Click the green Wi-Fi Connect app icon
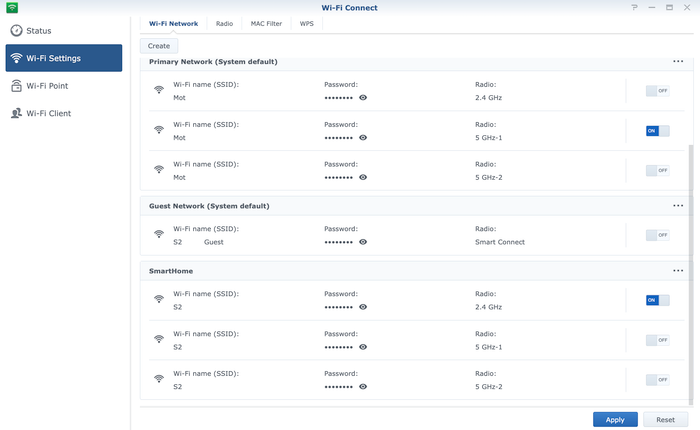Image resolution: width=700 pixels, height=430 pixels. tap(12, 7)
